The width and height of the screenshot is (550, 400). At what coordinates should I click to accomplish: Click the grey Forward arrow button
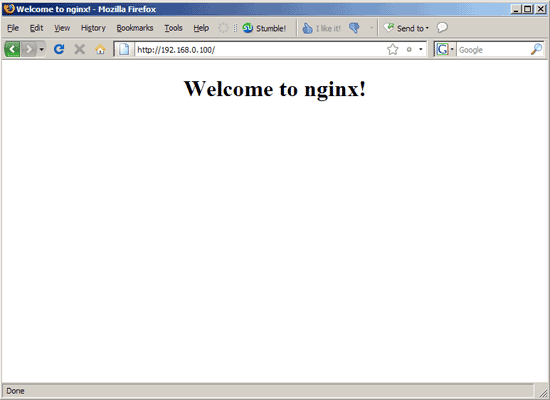(x=29, y=49)
